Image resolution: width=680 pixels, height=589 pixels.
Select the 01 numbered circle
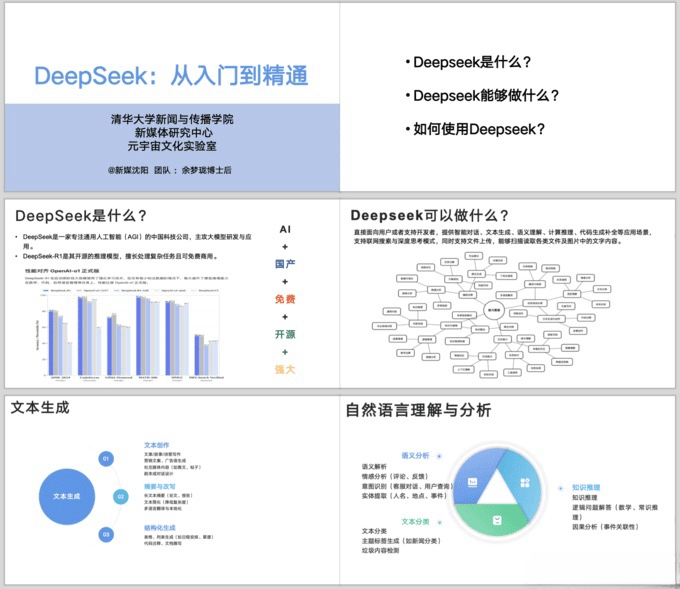[106, 458]
